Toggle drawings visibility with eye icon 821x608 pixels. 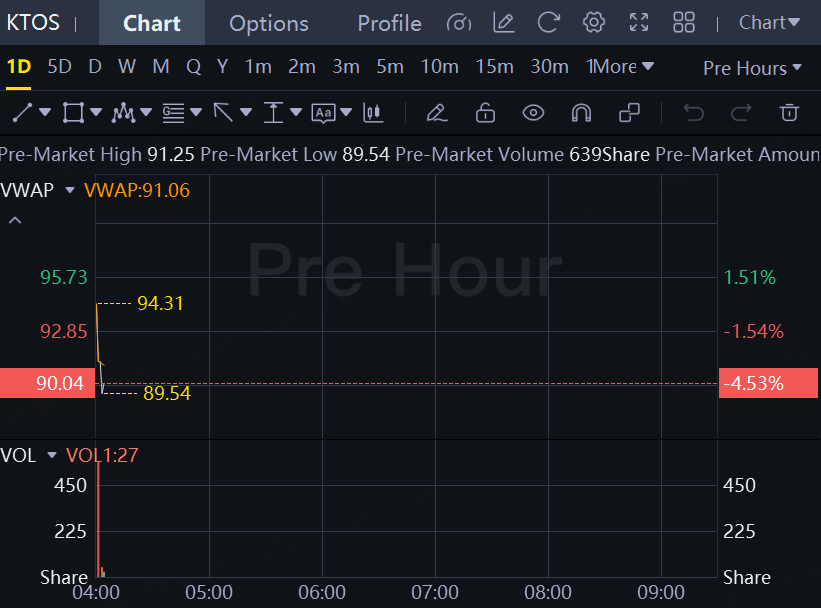pos(533,112)
